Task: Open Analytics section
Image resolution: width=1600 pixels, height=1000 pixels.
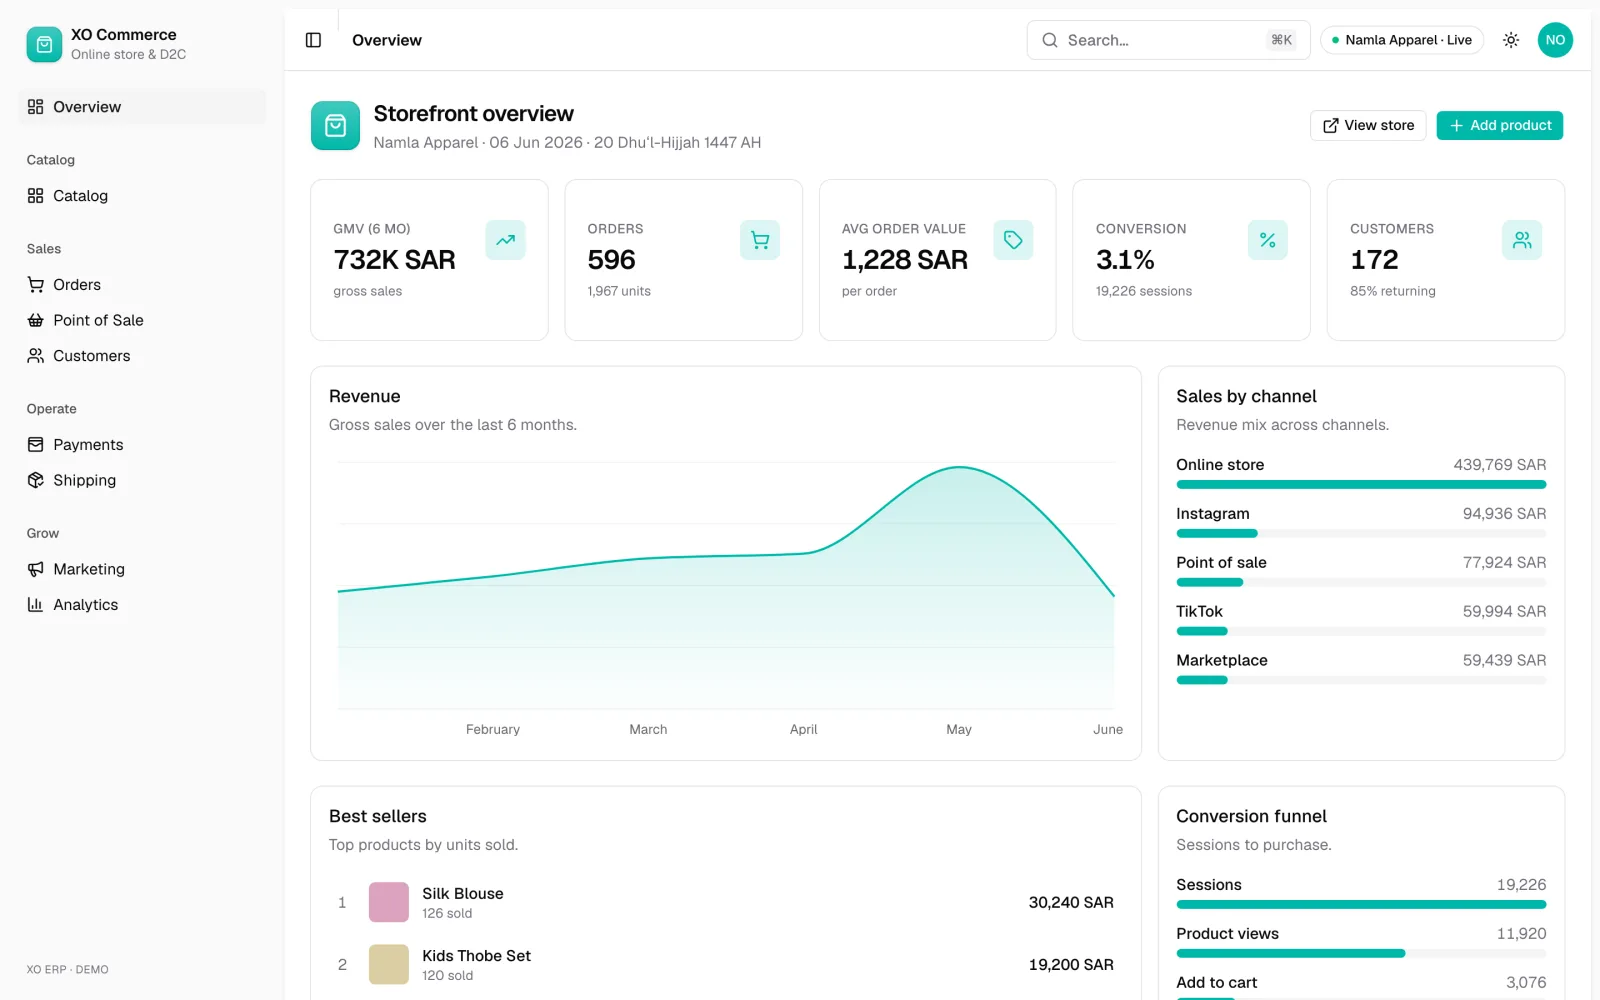Action: point(142,605)
